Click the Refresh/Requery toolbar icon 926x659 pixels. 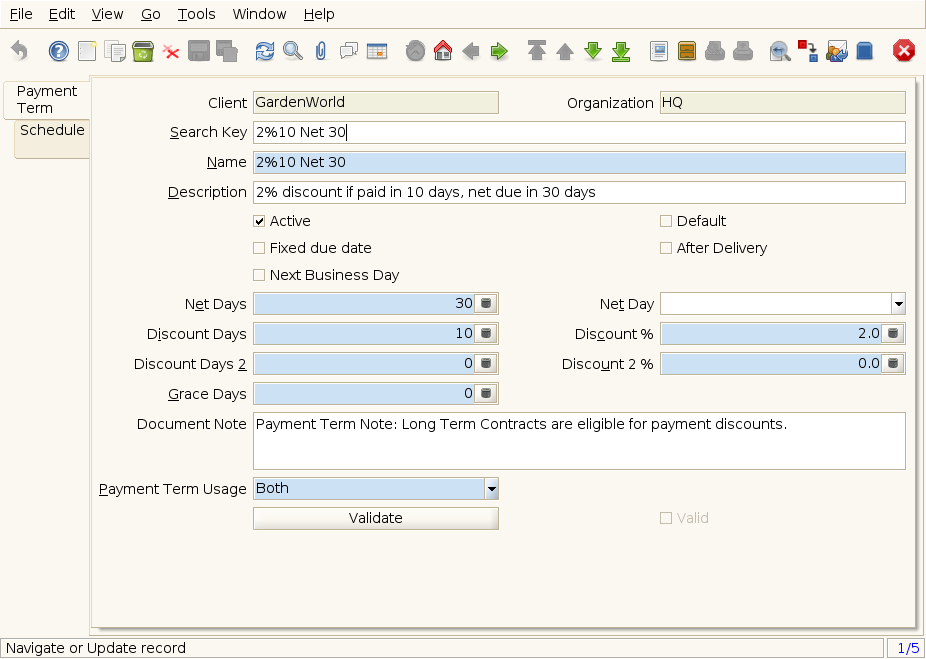coord(264,51)
